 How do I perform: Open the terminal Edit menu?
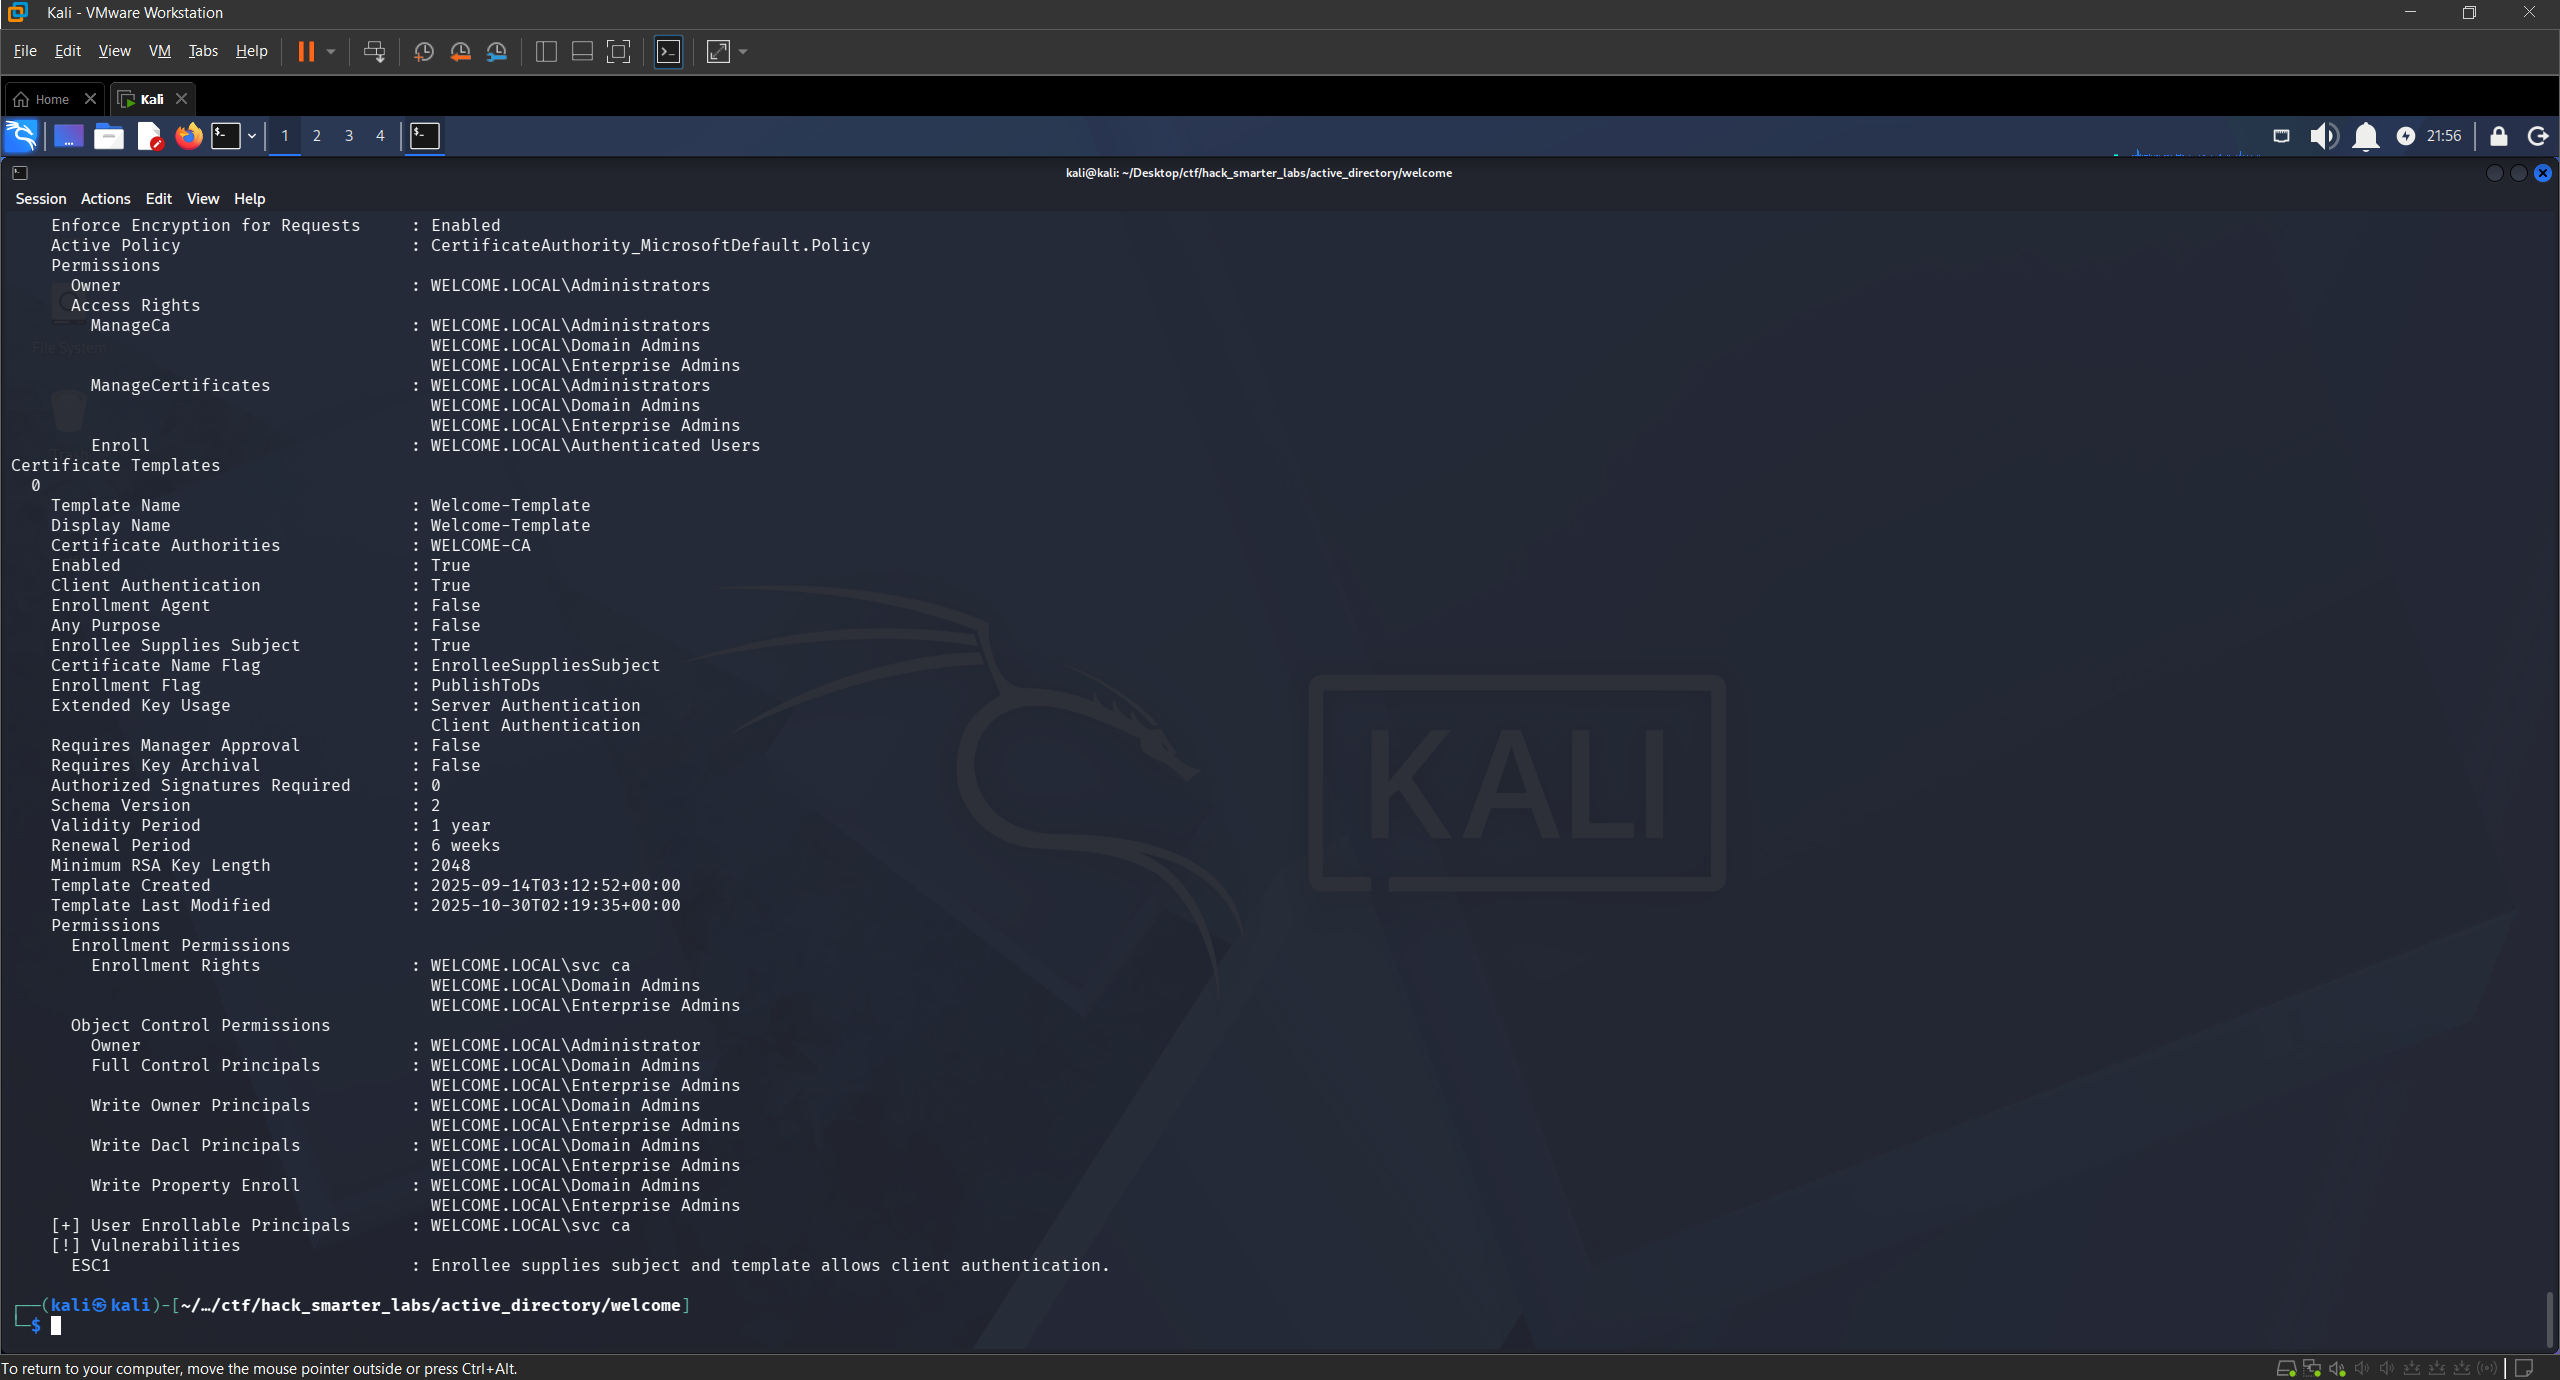(158, 199)
